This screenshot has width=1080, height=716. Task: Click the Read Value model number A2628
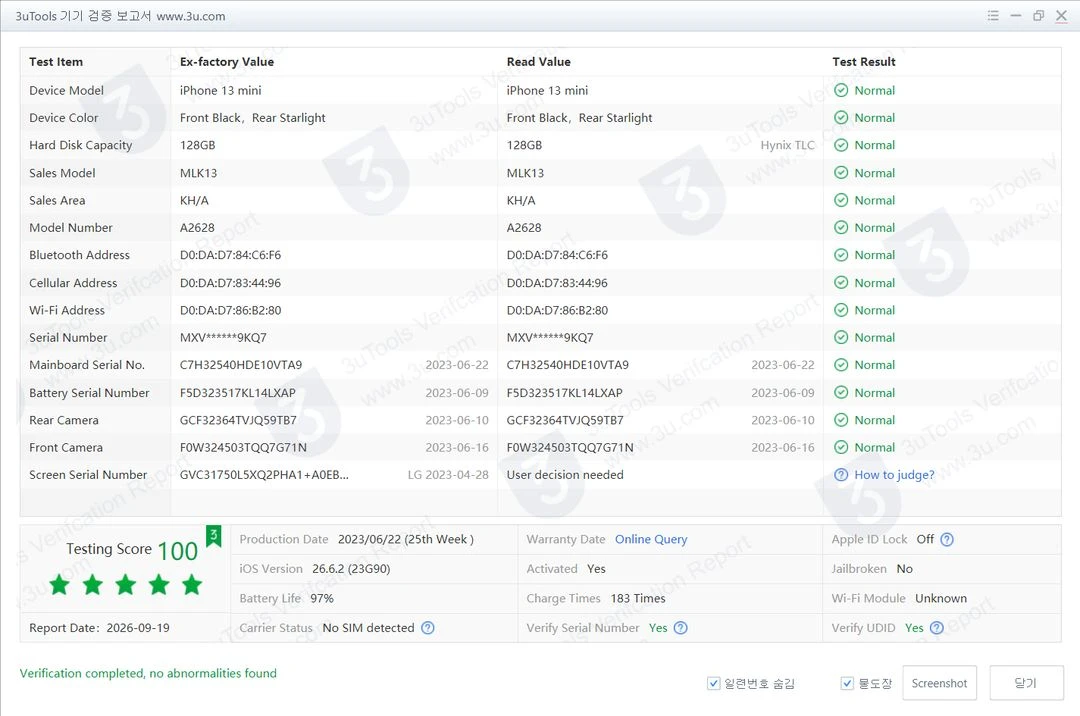524,228
